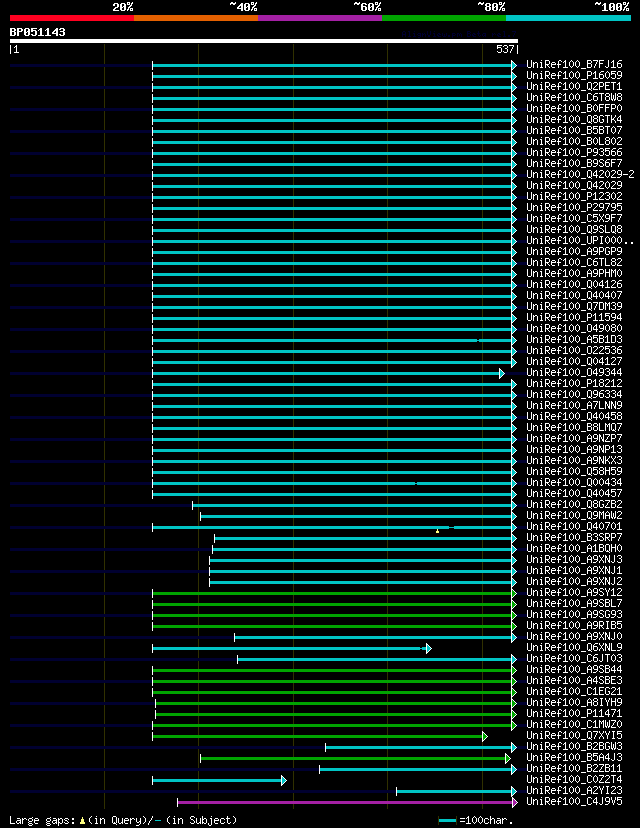Open hit UniRef100_B7FJ16
The height and width of the screenshot is (828, 640).
click(x=574, y=64)
